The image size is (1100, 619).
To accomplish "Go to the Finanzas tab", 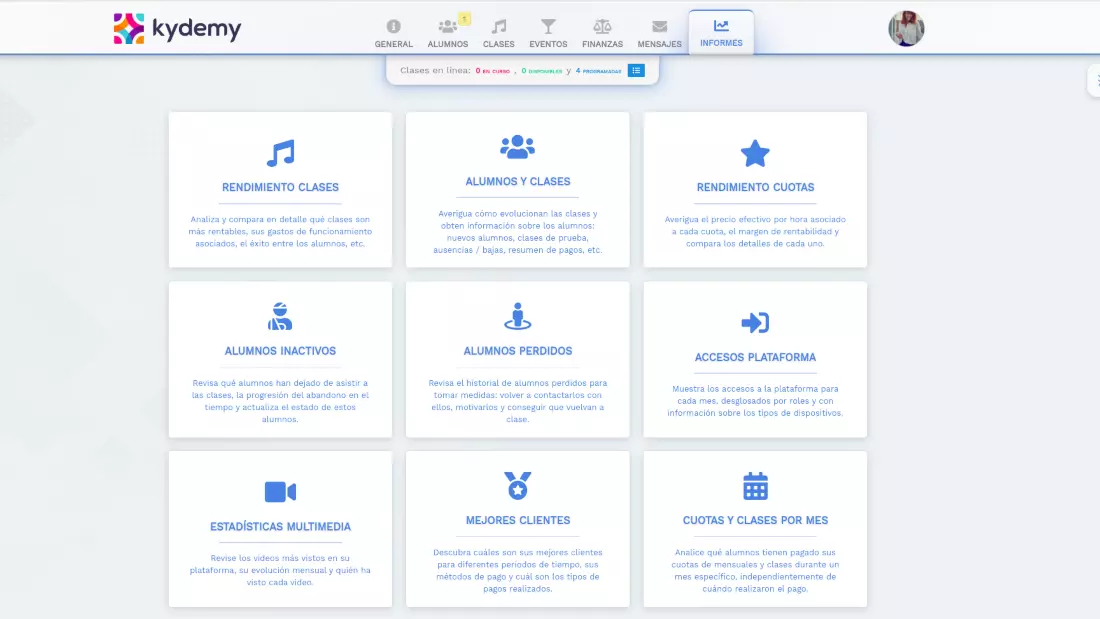I will coord(602,33).
